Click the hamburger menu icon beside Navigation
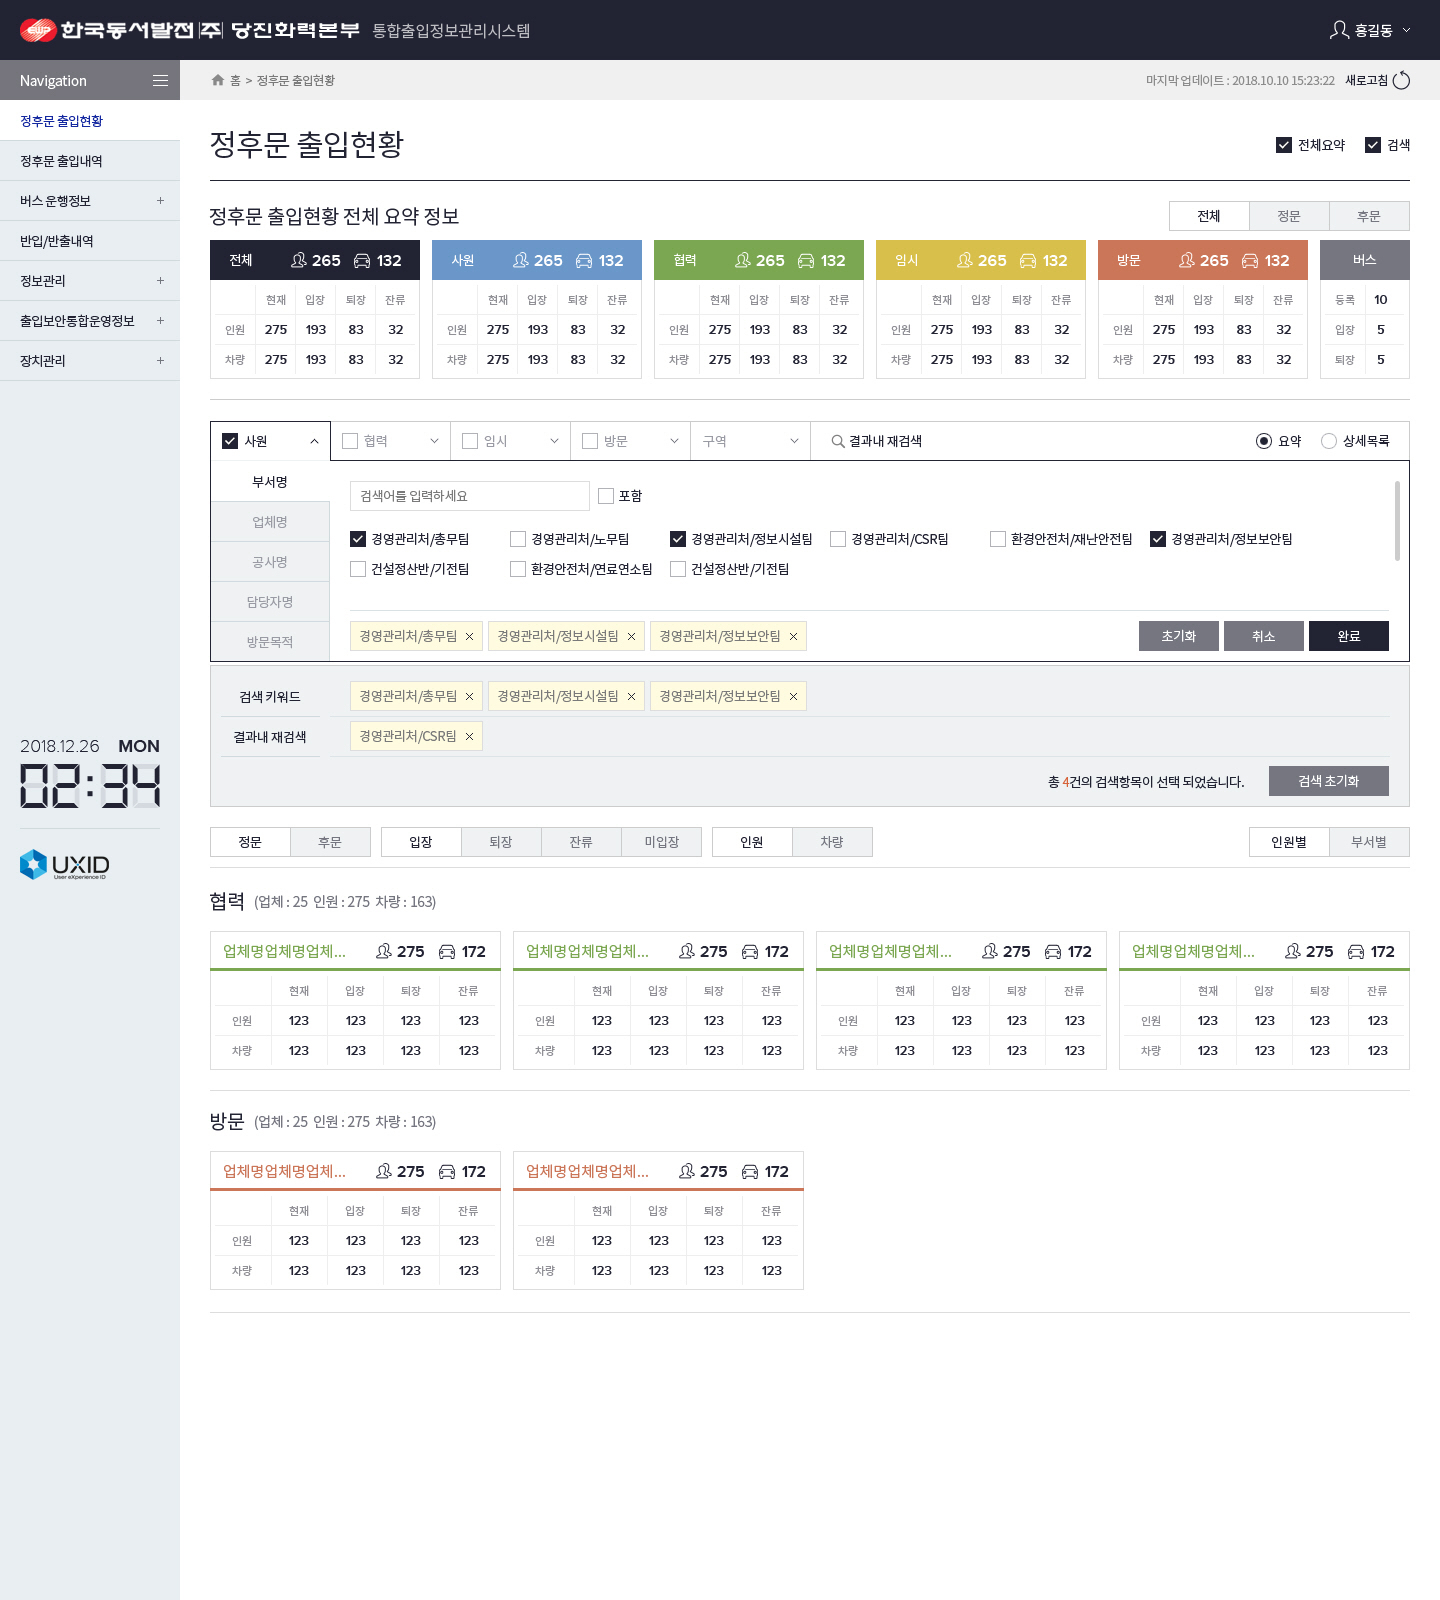 [x=160, y=81]
